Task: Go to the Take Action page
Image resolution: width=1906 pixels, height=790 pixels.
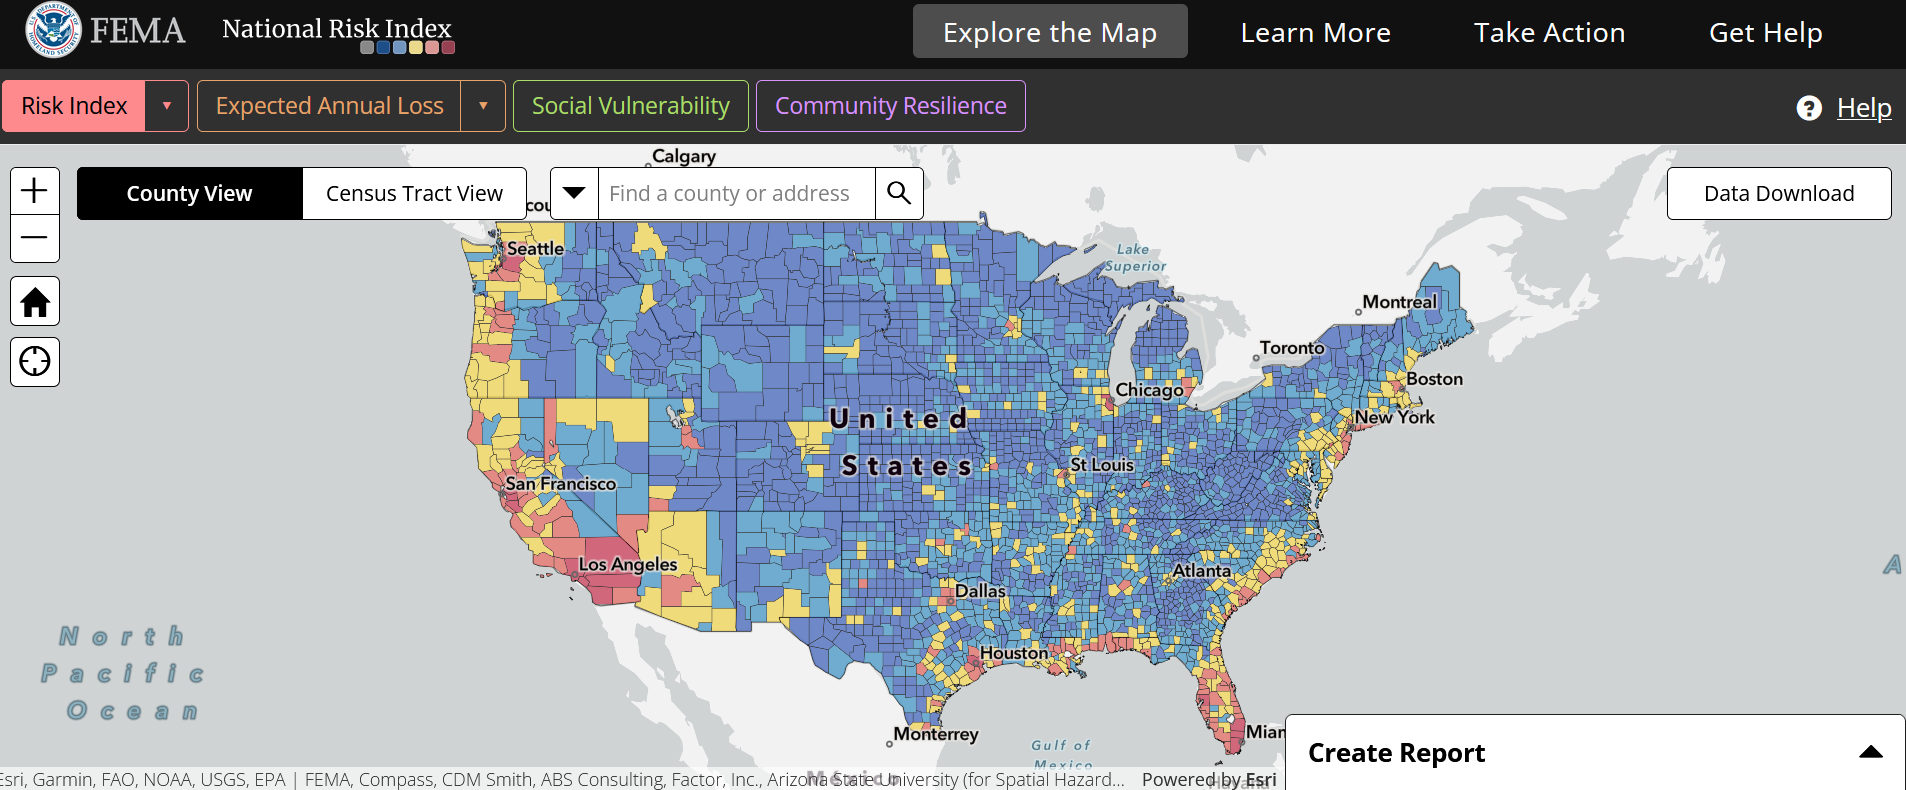Action: pos(1549,32)
